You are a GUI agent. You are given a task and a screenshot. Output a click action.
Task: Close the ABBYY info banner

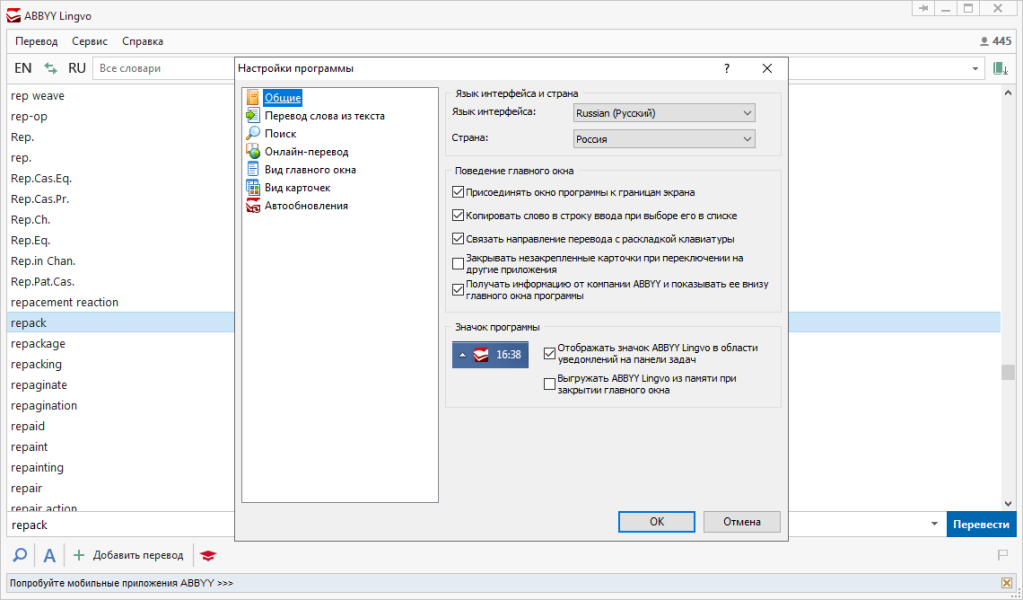click(1006, 583)
